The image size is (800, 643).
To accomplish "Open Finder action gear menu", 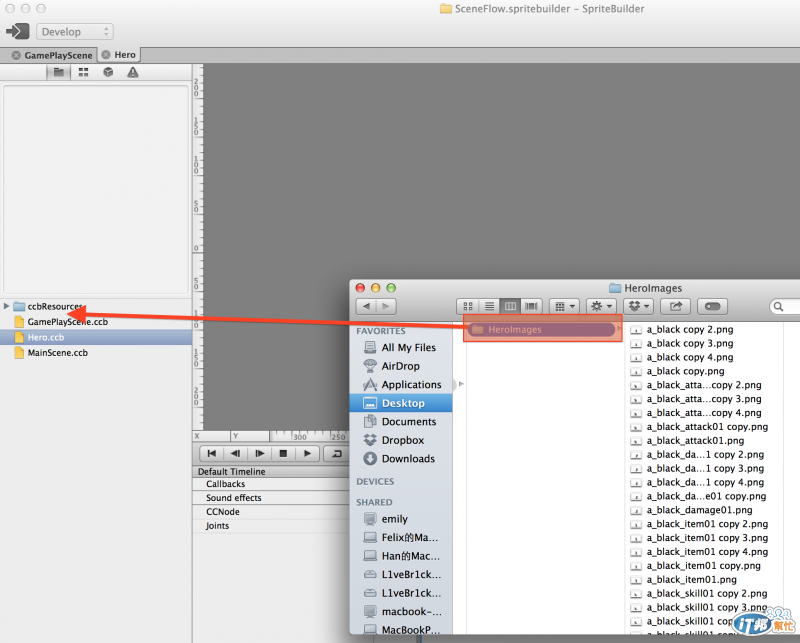I will pyautogui.click(x=601, y=306).
